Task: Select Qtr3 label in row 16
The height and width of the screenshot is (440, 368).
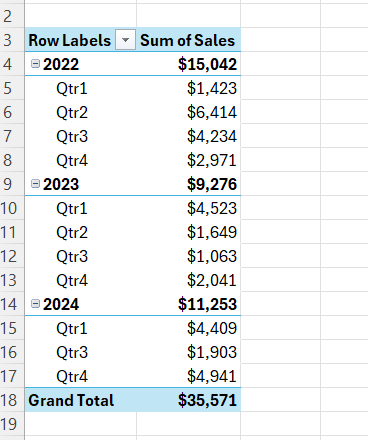Action: (x=72, y=353)
